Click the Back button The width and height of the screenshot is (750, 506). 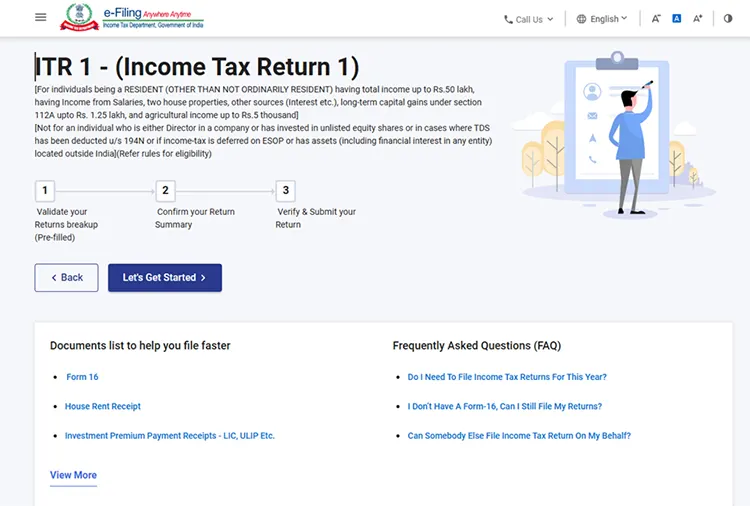(x=66, y=277)
